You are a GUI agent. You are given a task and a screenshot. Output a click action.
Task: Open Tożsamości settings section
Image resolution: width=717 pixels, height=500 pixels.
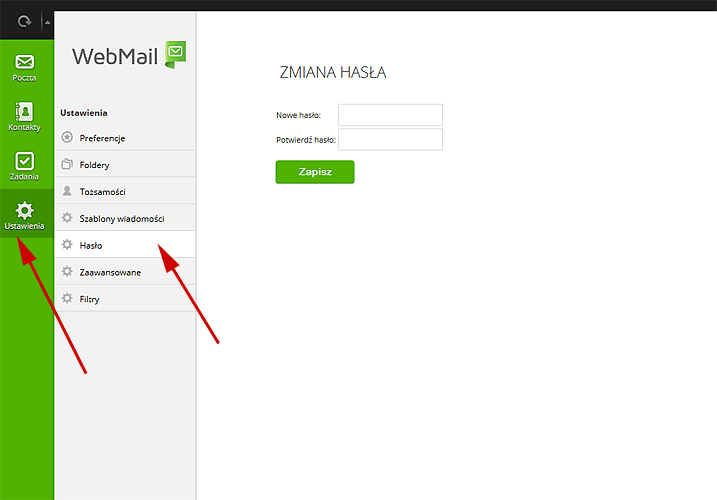click(x=125, y=191)
